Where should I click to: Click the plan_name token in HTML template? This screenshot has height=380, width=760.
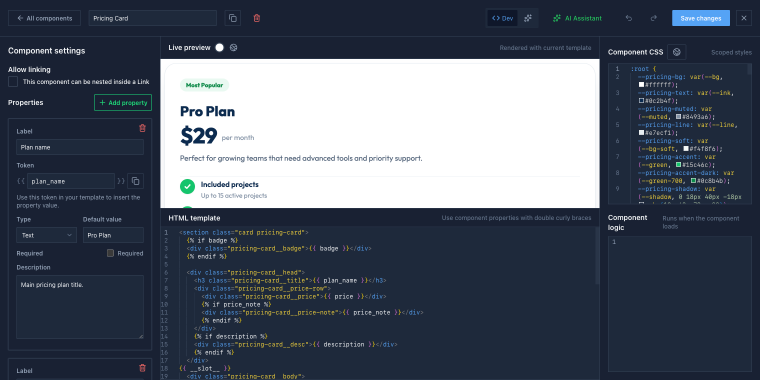pos(341,280)
